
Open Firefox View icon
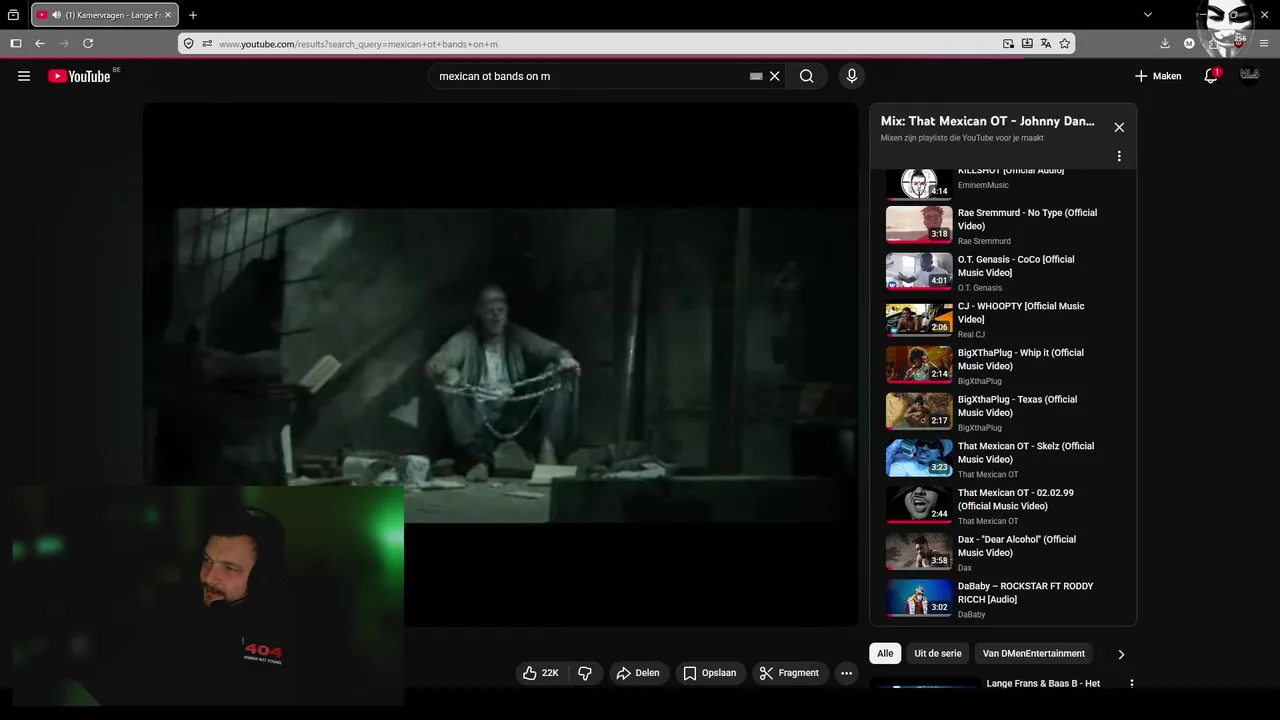13,15
